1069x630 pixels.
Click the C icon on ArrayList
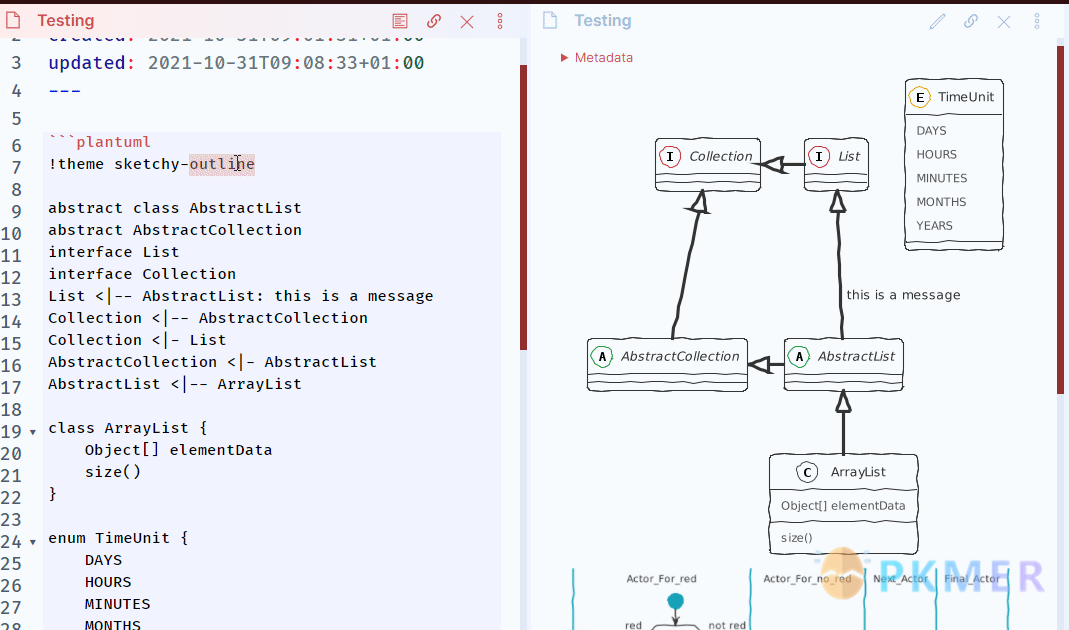(x=807, y=472)
